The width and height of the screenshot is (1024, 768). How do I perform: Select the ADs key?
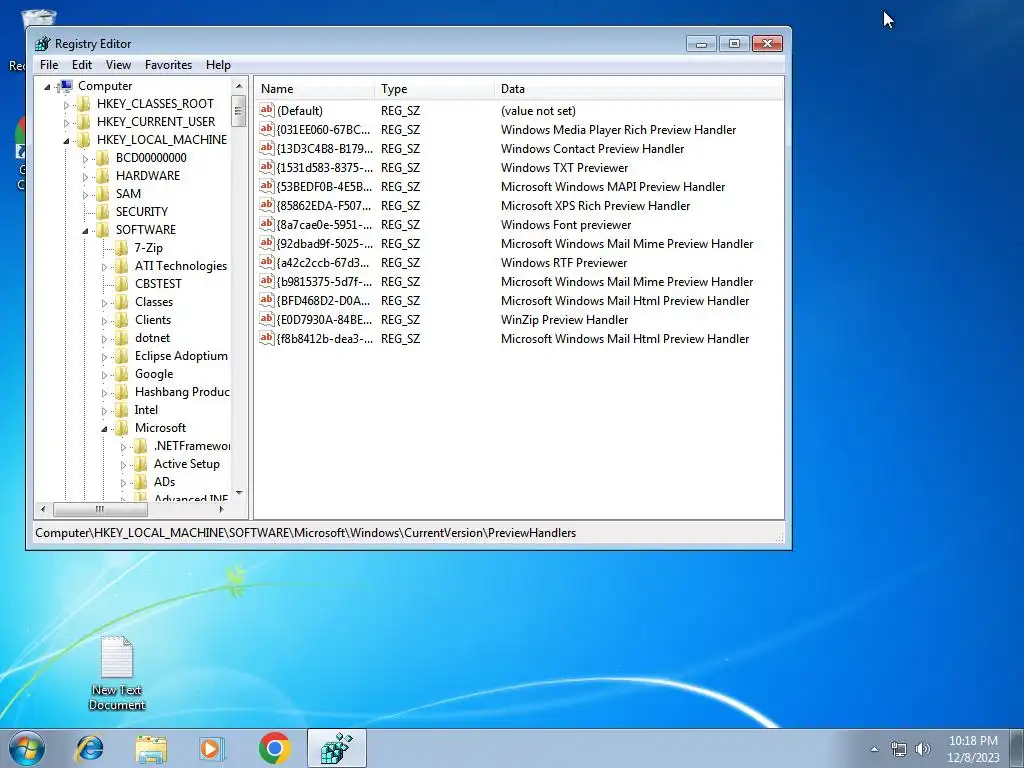click(x=165, y=482)
